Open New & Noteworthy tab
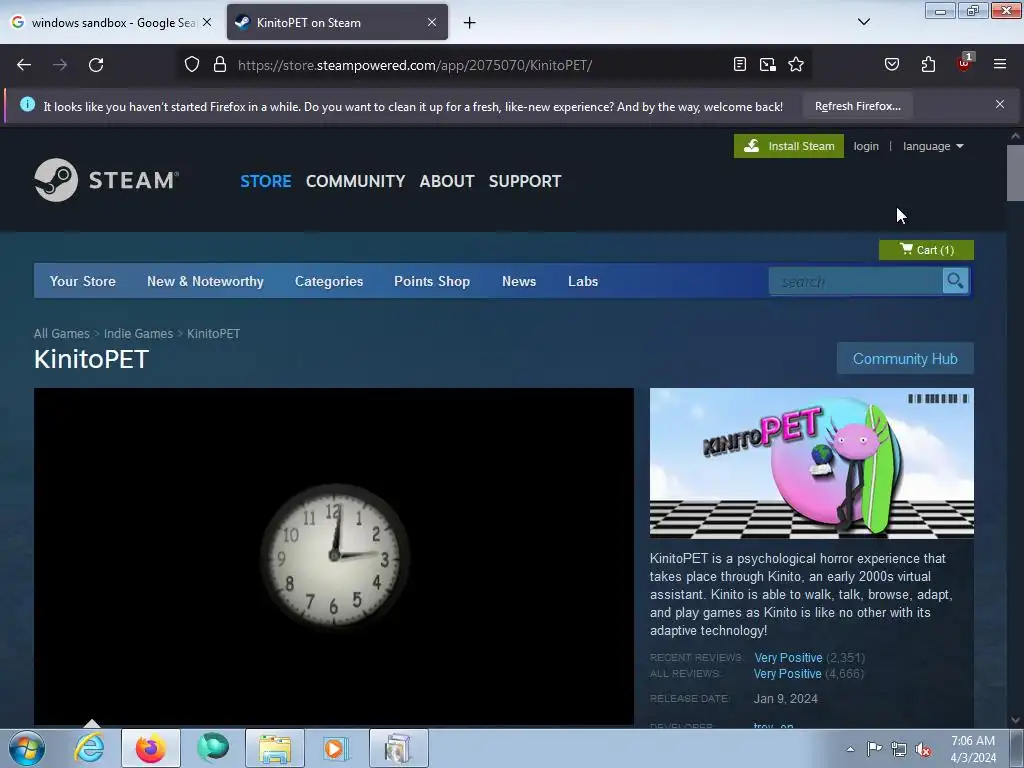1024x768 pixels. 205,281
